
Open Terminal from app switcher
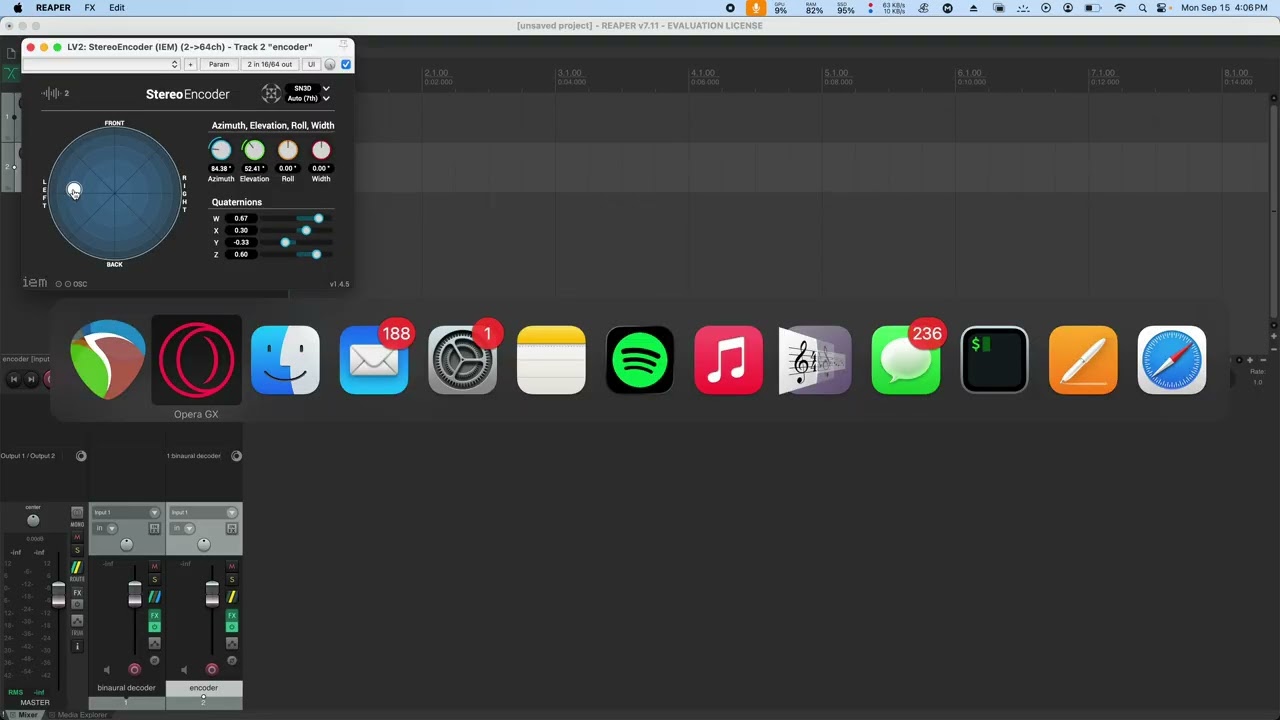point(994,360)
